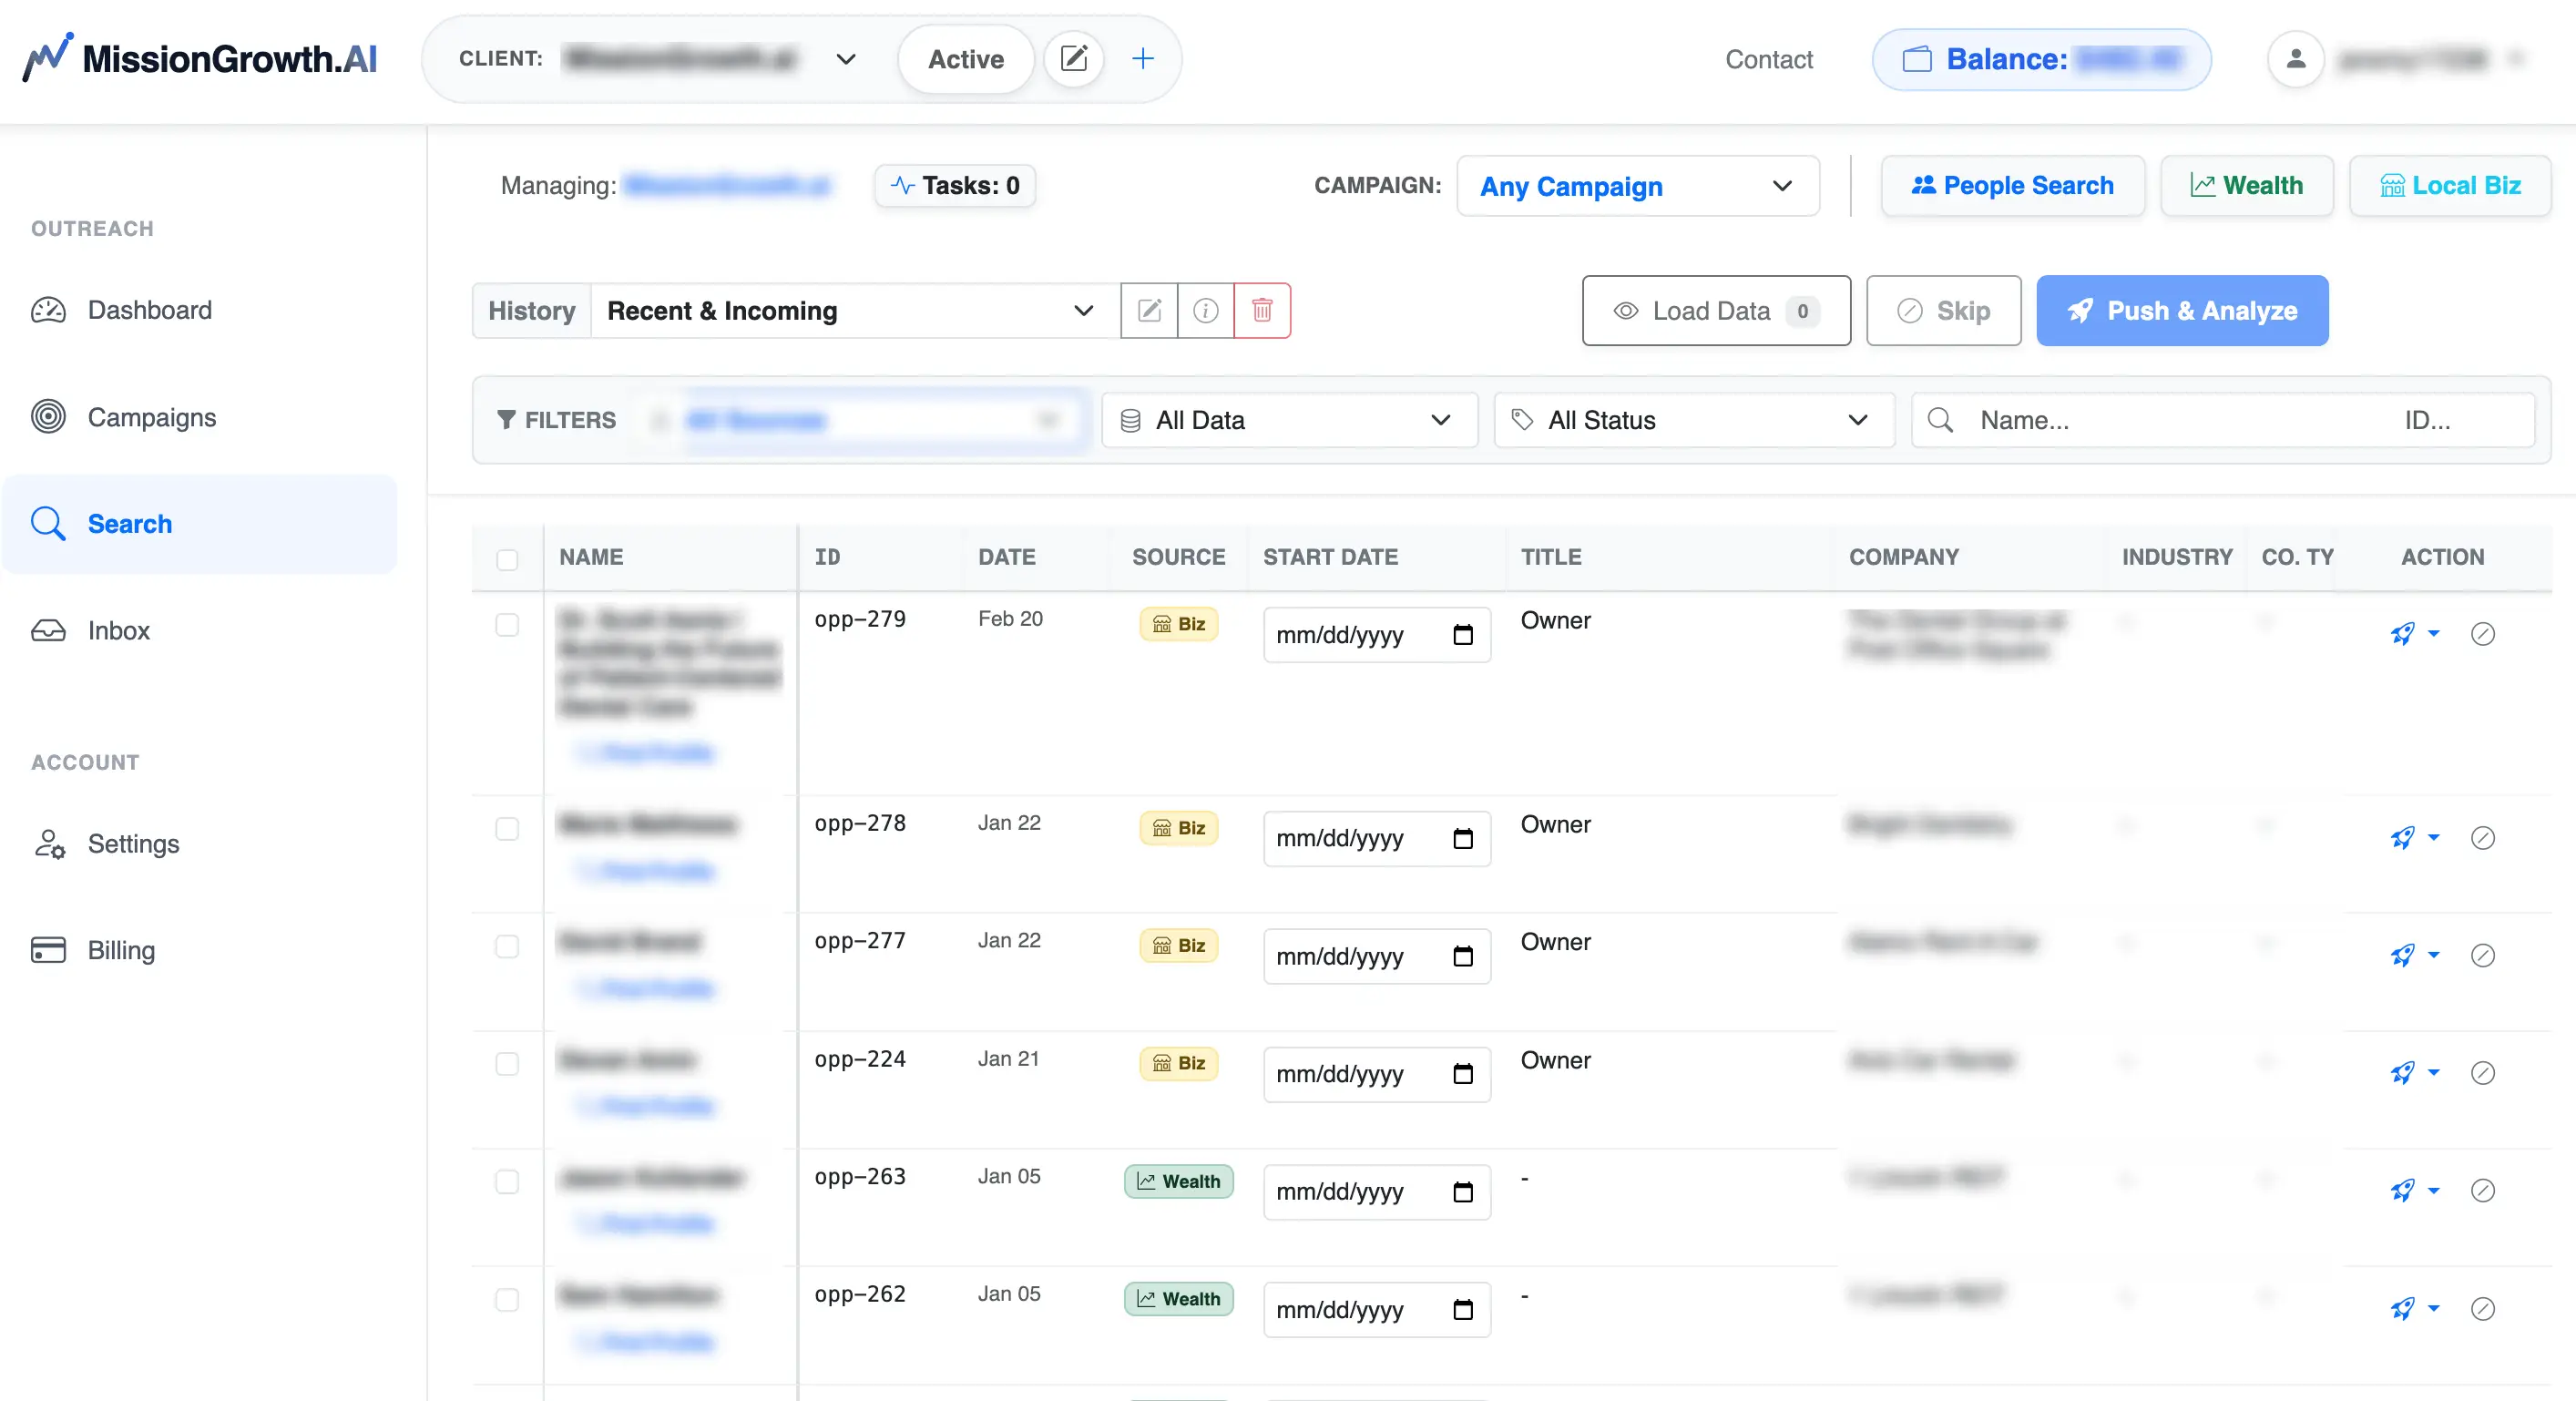This screenshot has height=1401, width=2576.
Task: Skip opp-278 using its circle-slash icon
Action: coord(2484,839)
